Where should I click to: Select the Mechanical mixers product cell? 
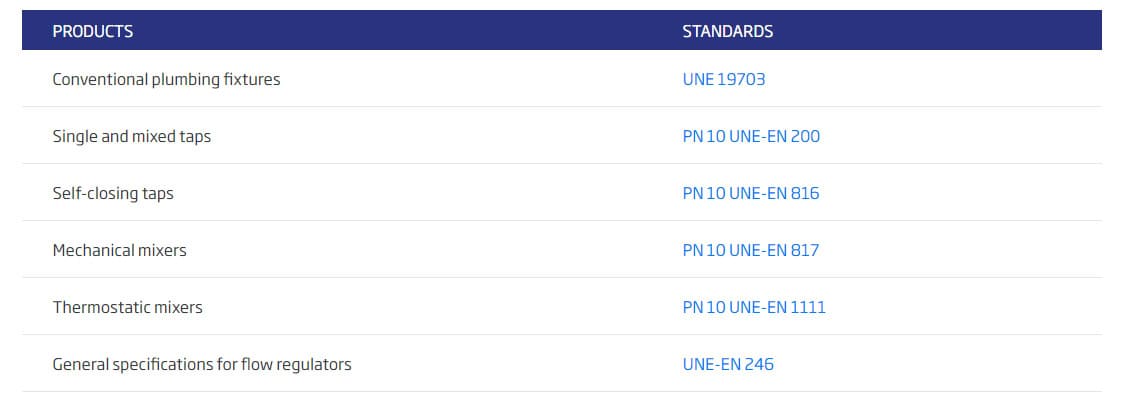click(x=119, y=250)
